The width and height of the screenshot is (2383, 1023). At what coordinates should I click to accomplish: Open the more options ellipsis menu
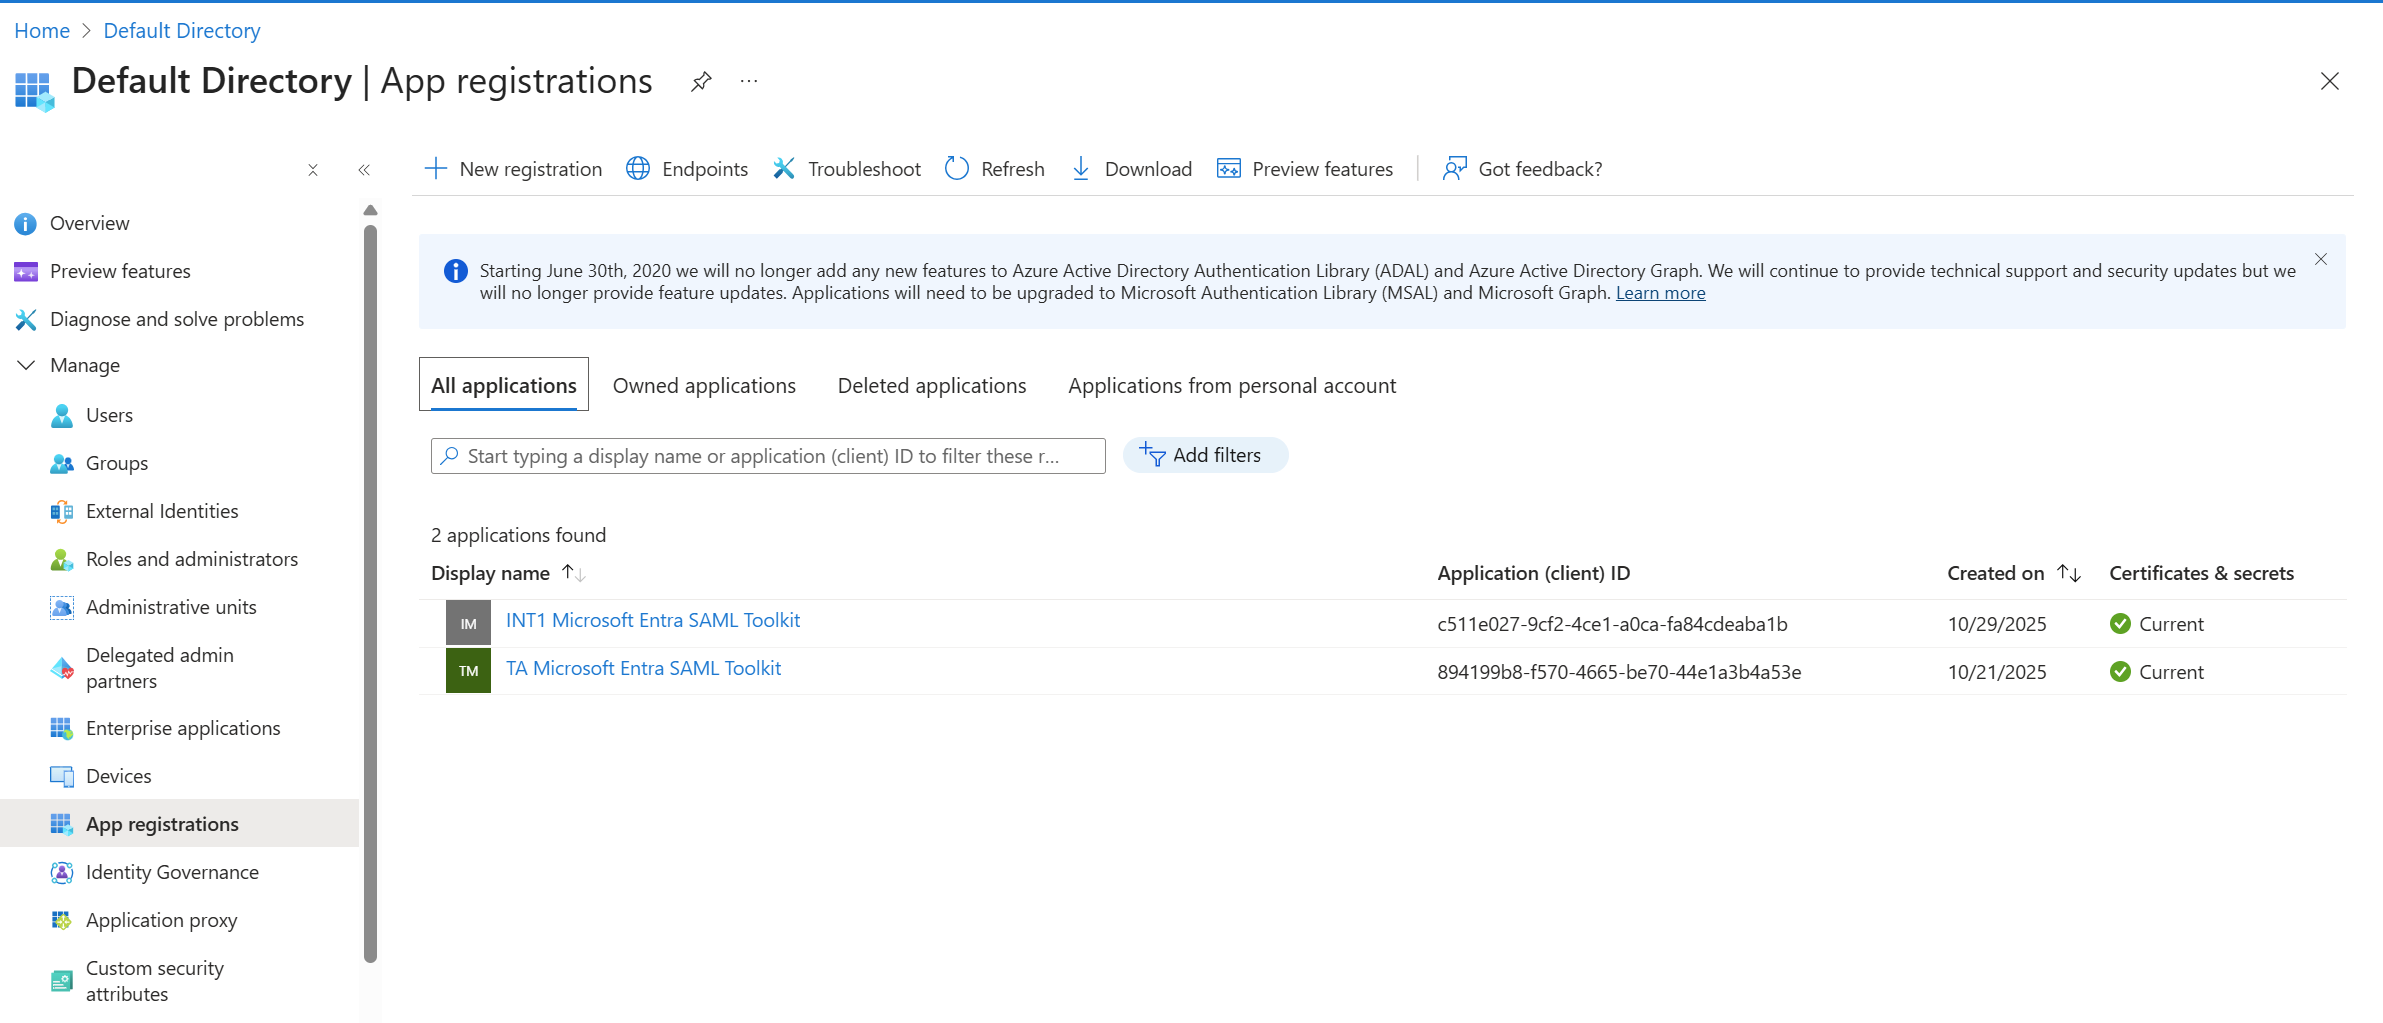coord(749,82)
